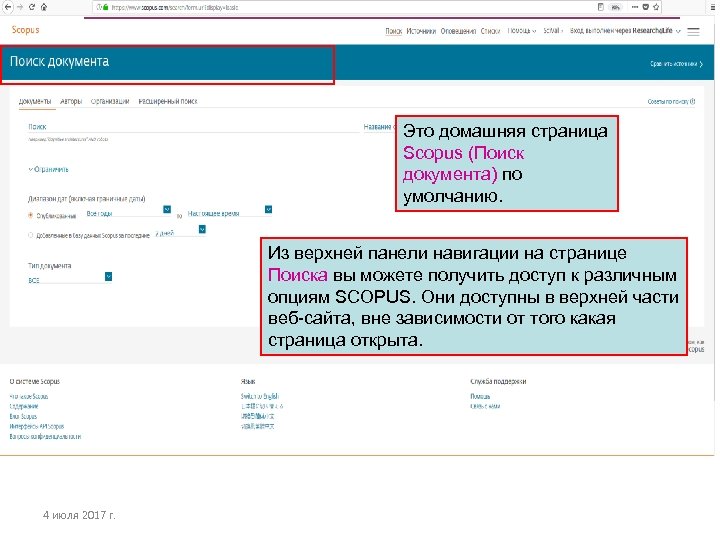Open the Scopus hamburger menu icon
Screen dimensions: 720x540
pos(693,32)
